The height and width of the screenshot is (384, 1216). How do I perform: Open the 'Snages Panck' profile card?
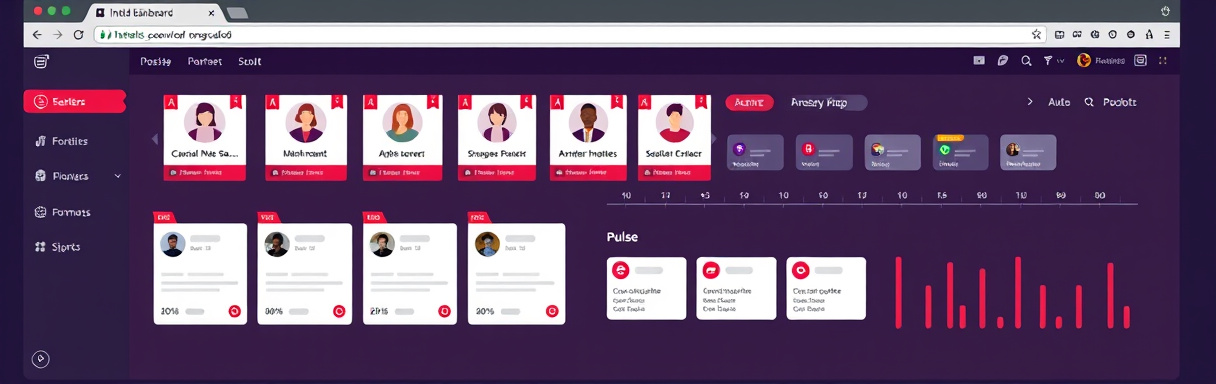pos(497,138)
